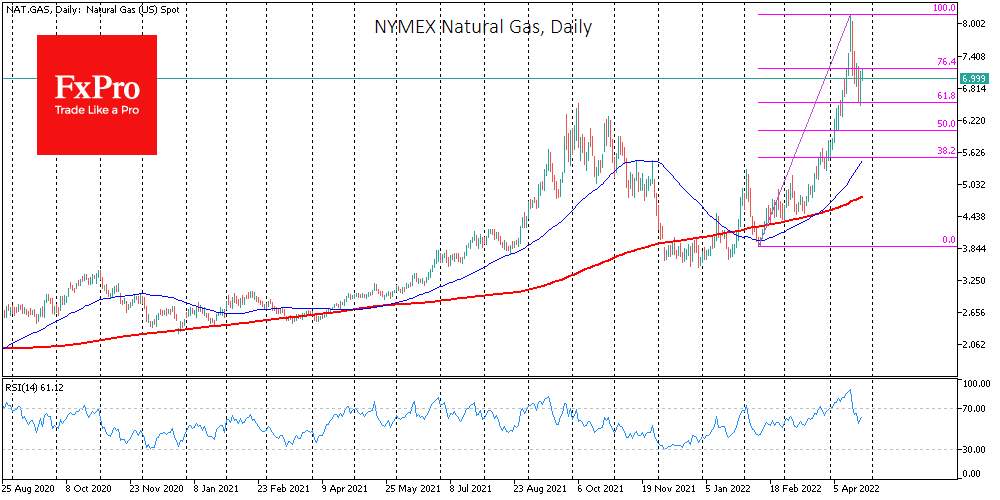Viewport: 1000px width, 500px height.
Task: Click the 8.002 price axis value
Action: click(x=974, y=24)
